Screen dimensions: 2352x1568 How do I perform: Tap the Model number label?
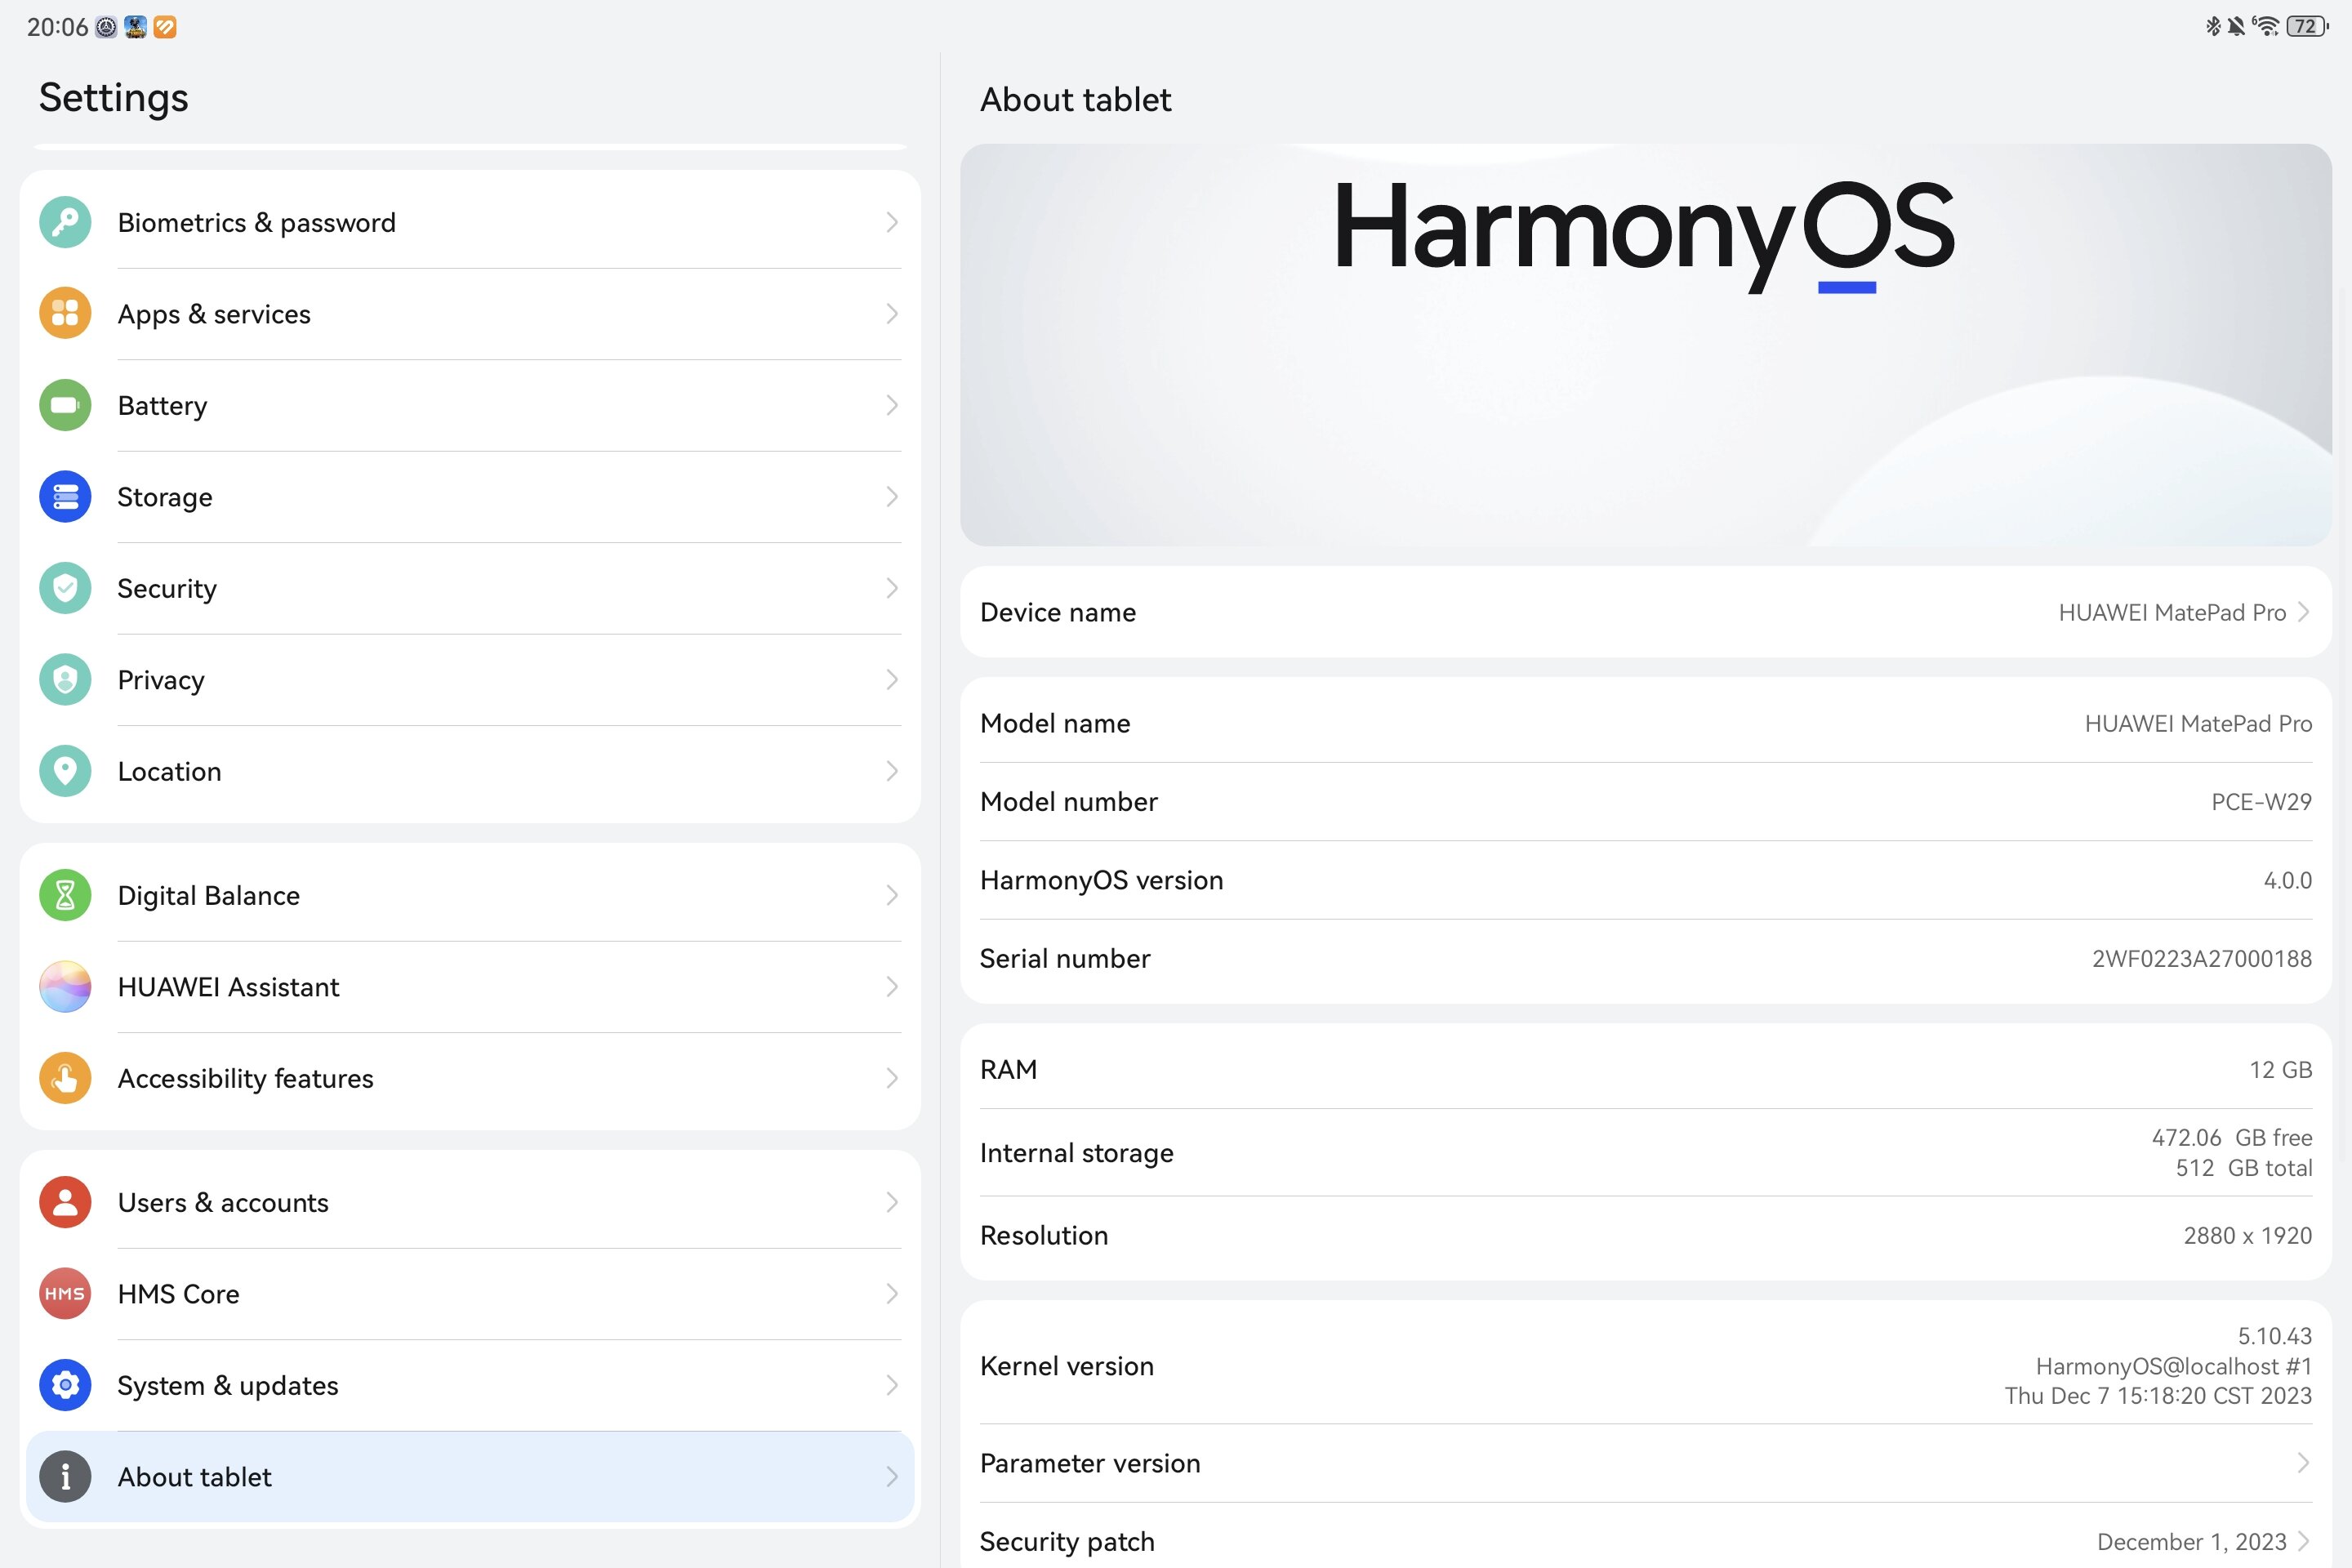(x=1068, y=802)
